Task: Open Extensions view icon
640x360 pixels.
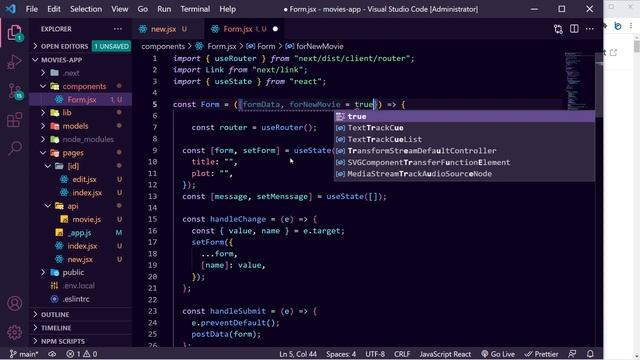Action: 14,120
